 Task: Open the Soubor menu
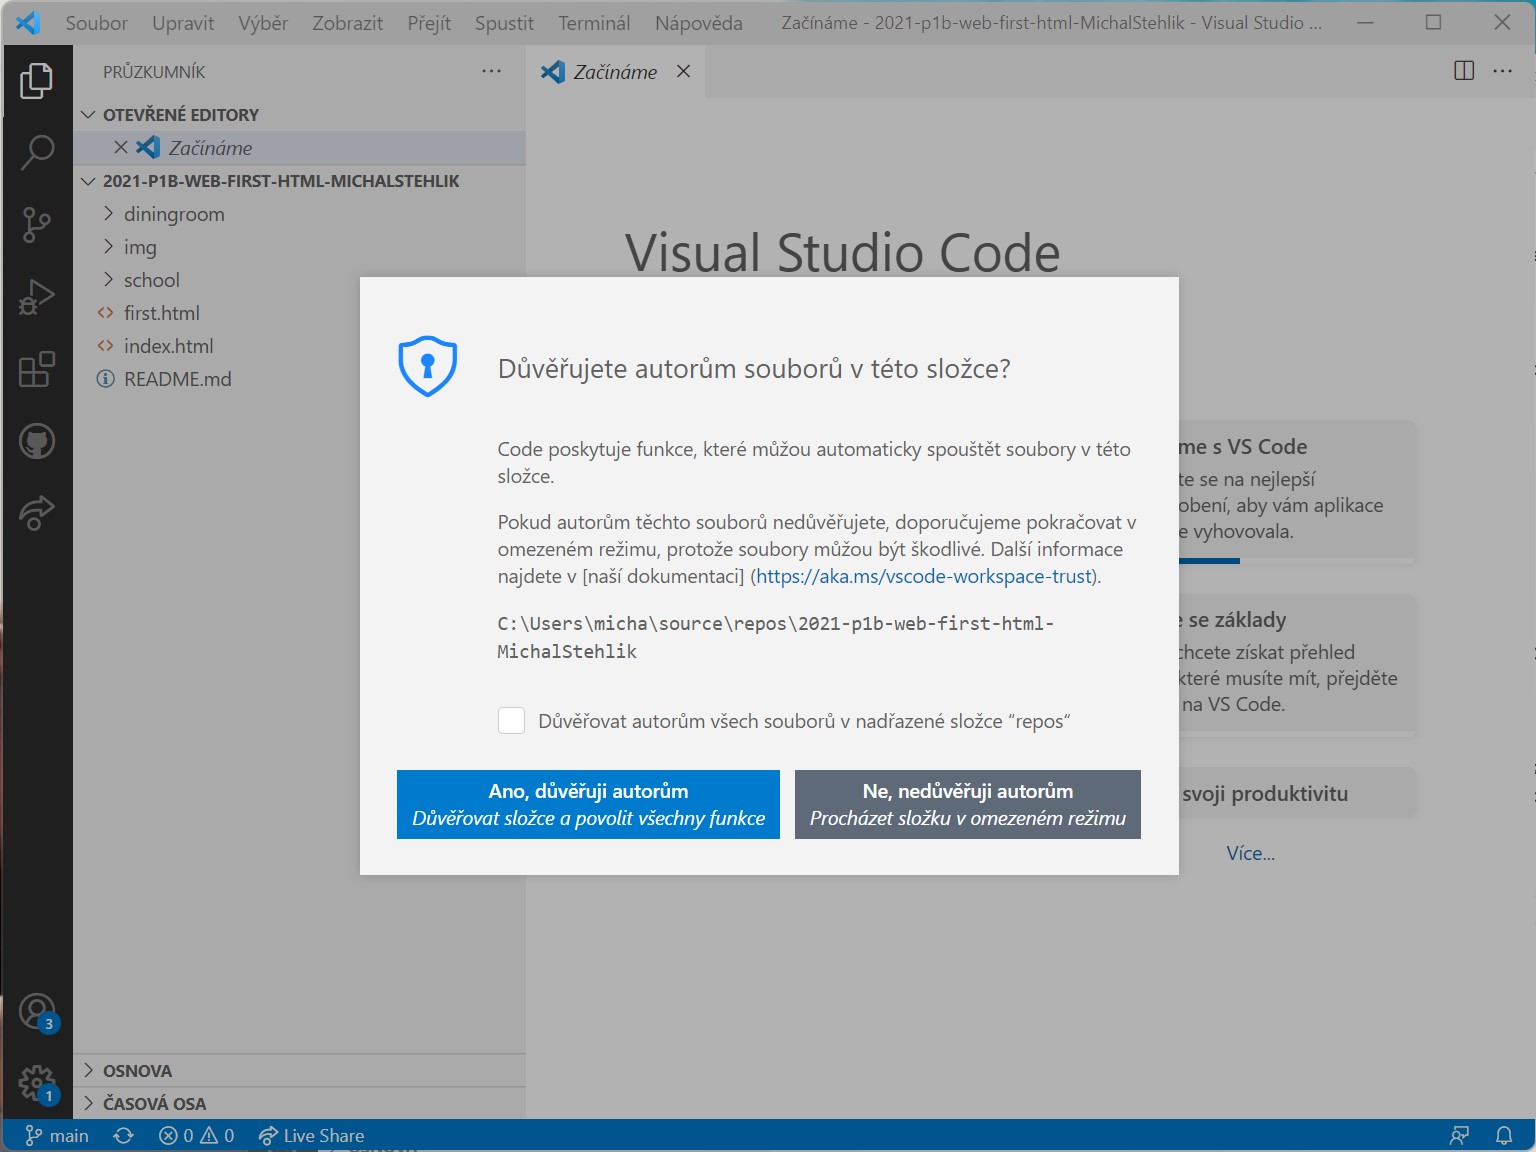pos(97,22)
